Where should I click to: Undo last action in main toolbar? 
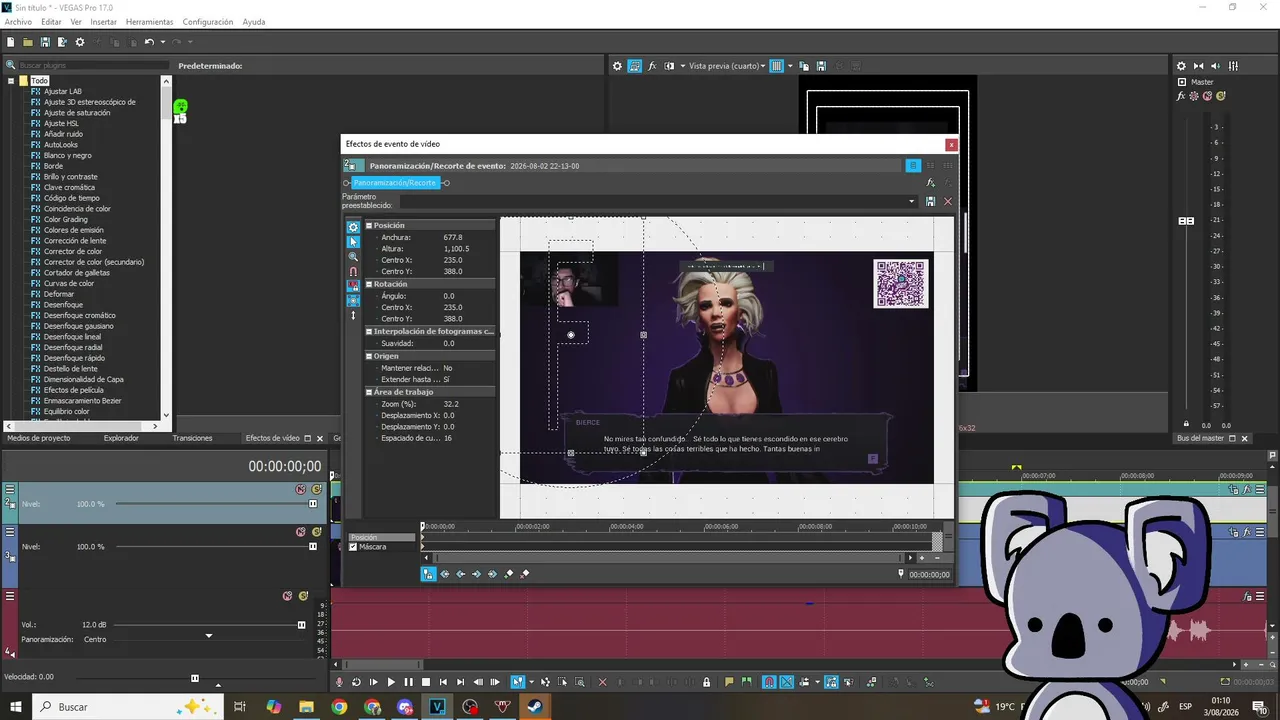point(149,42)
